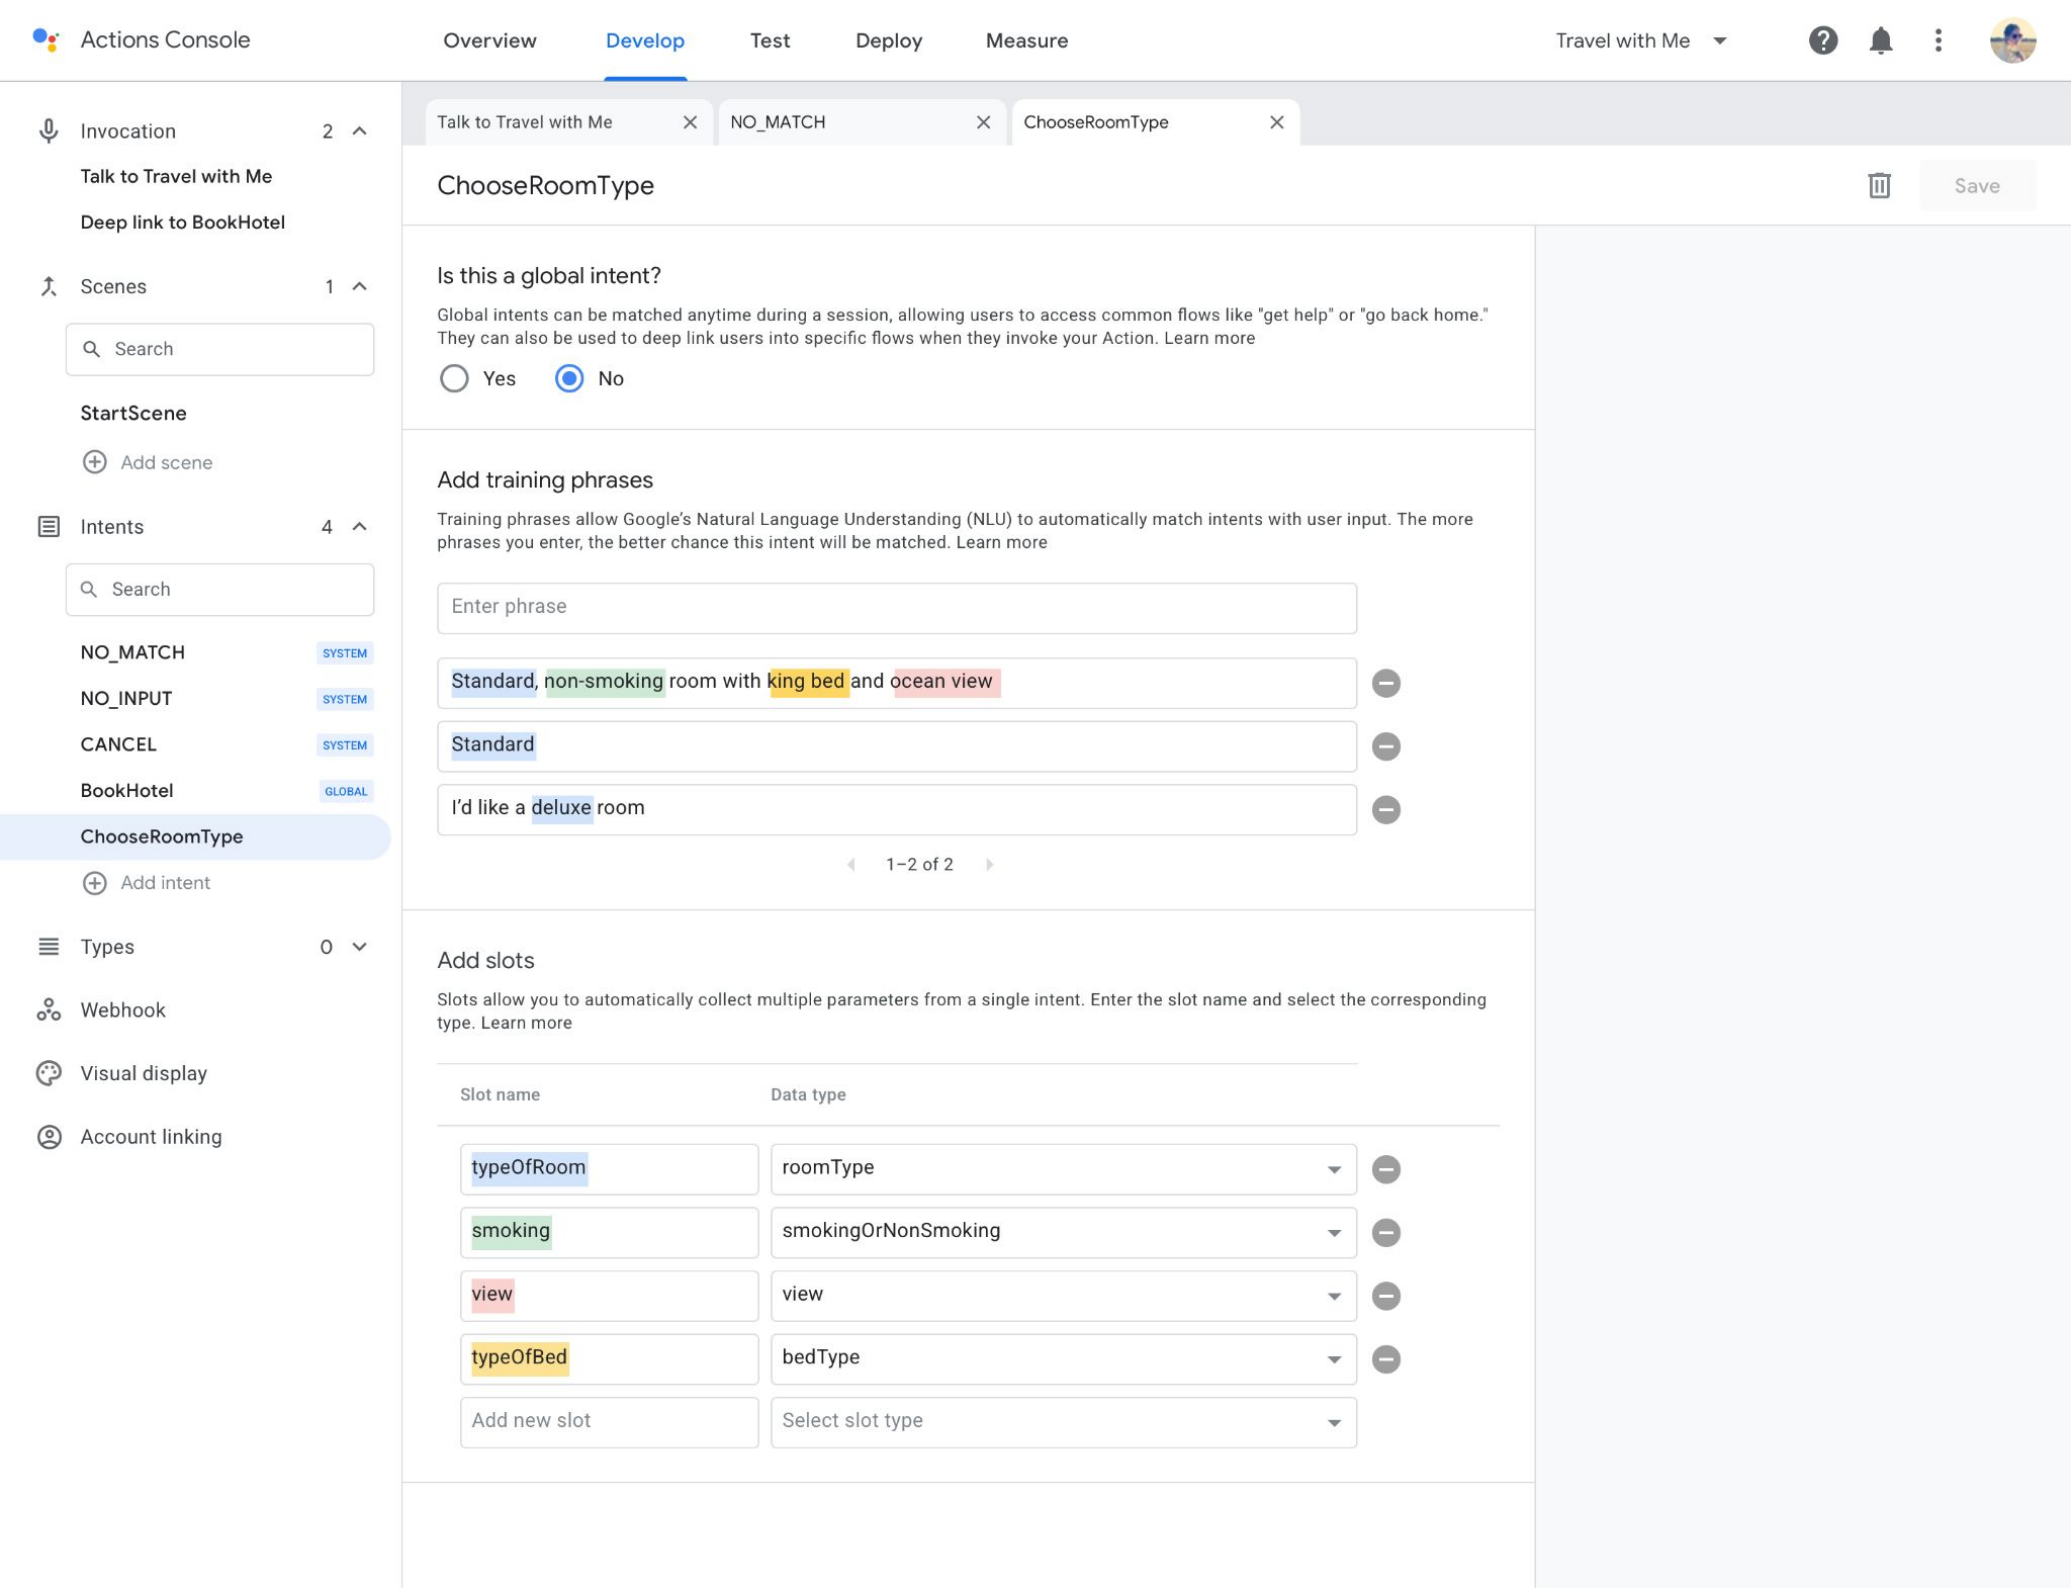Click the Add new slot name field
Image resolution: width=2071 pixels, height=1588 pixels.
tap(608, 1421)
